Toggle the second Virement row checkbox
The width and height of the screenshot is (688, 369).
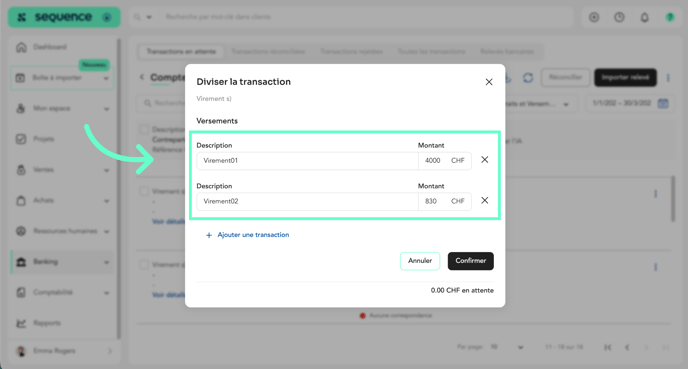point(144,265)
